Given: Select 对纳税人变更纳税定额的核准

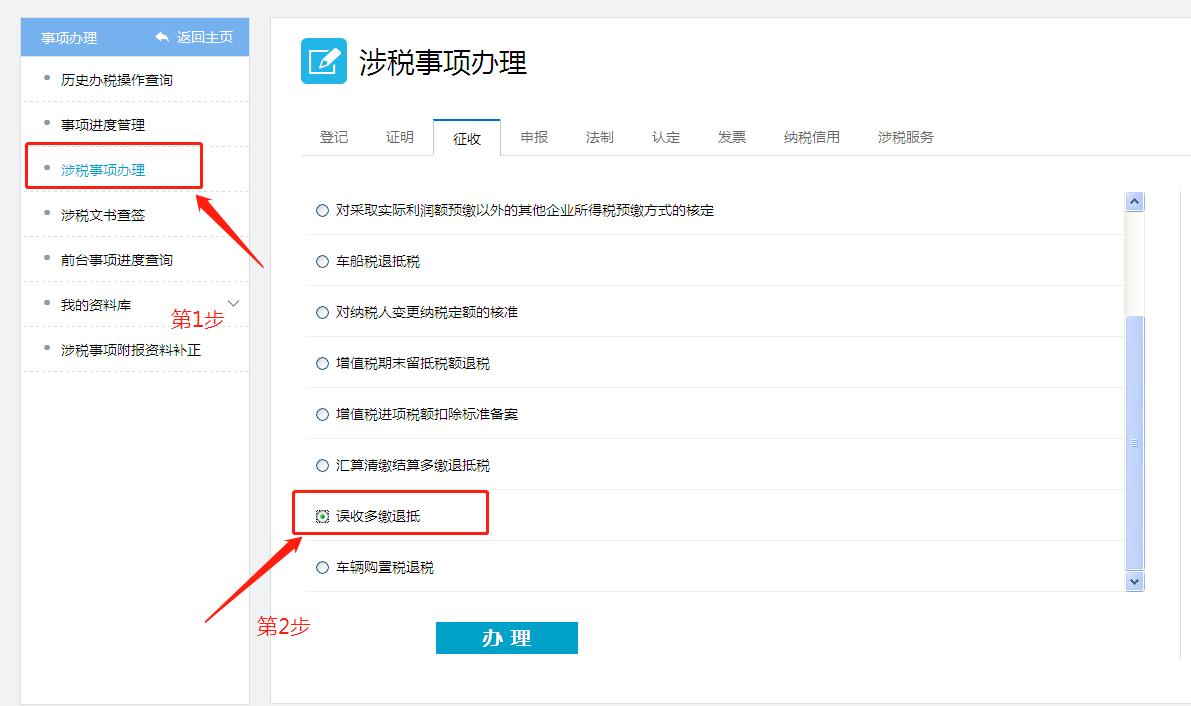Looking at the screenshot, I should point(322,312).
